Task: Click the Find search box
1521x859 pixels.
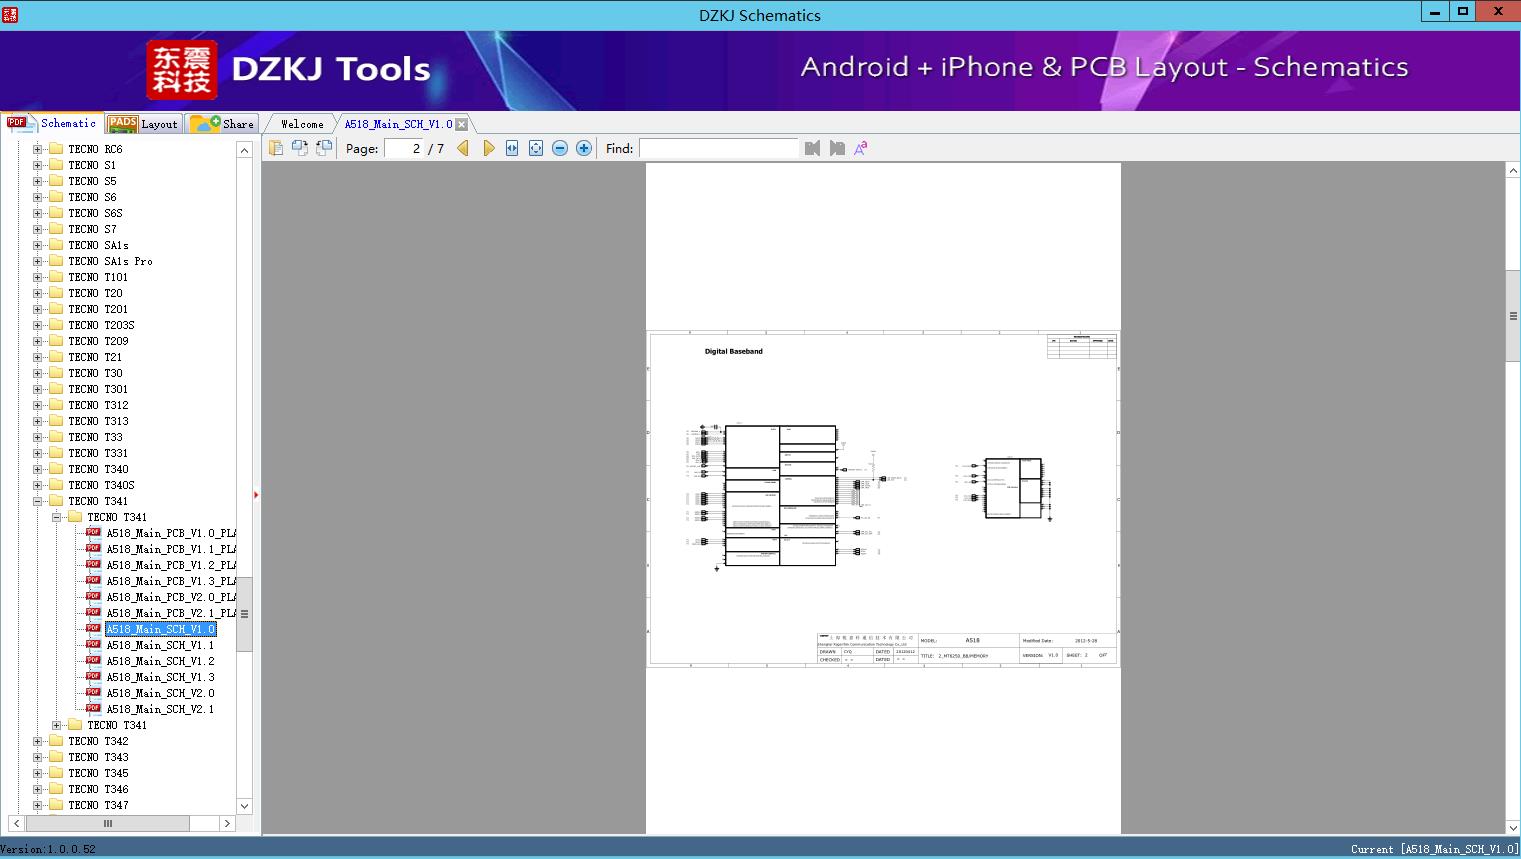Action: 719,148
